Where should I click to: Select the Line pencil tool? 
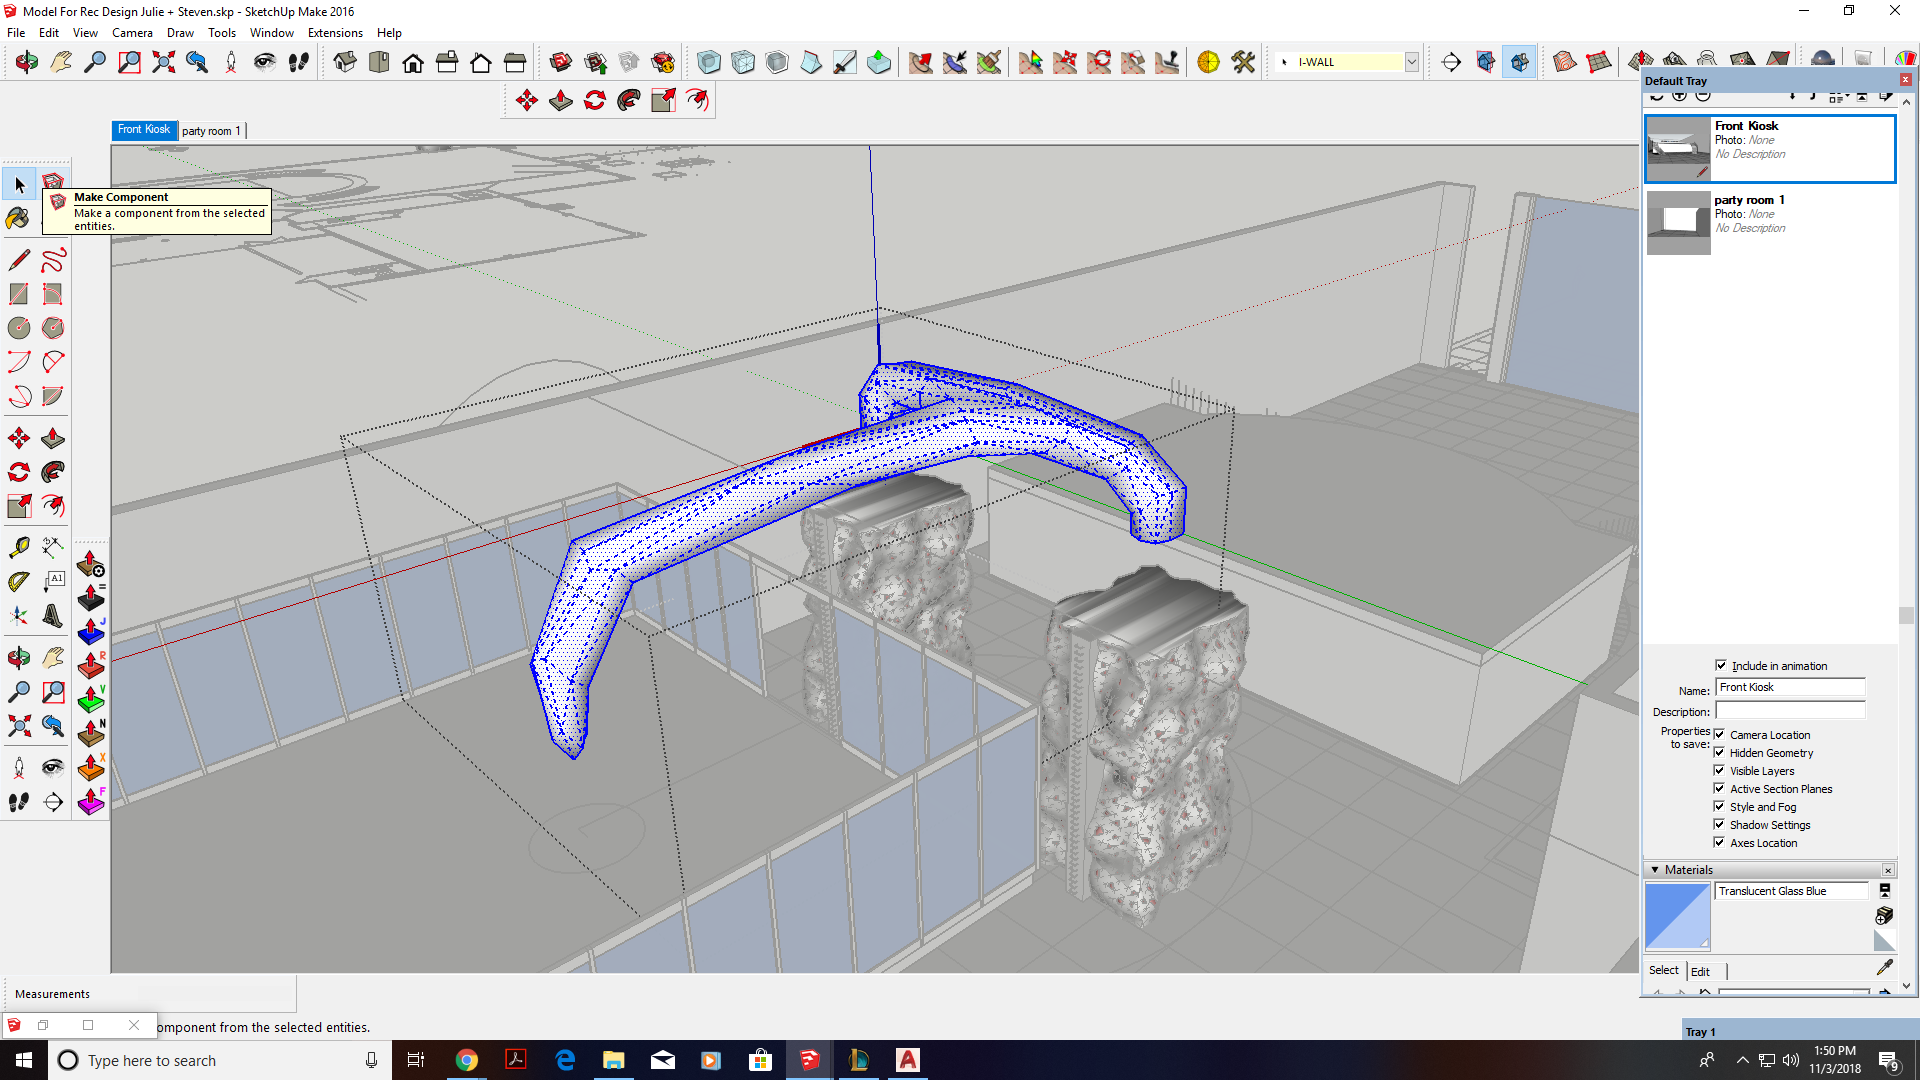(x=18, y=260)
